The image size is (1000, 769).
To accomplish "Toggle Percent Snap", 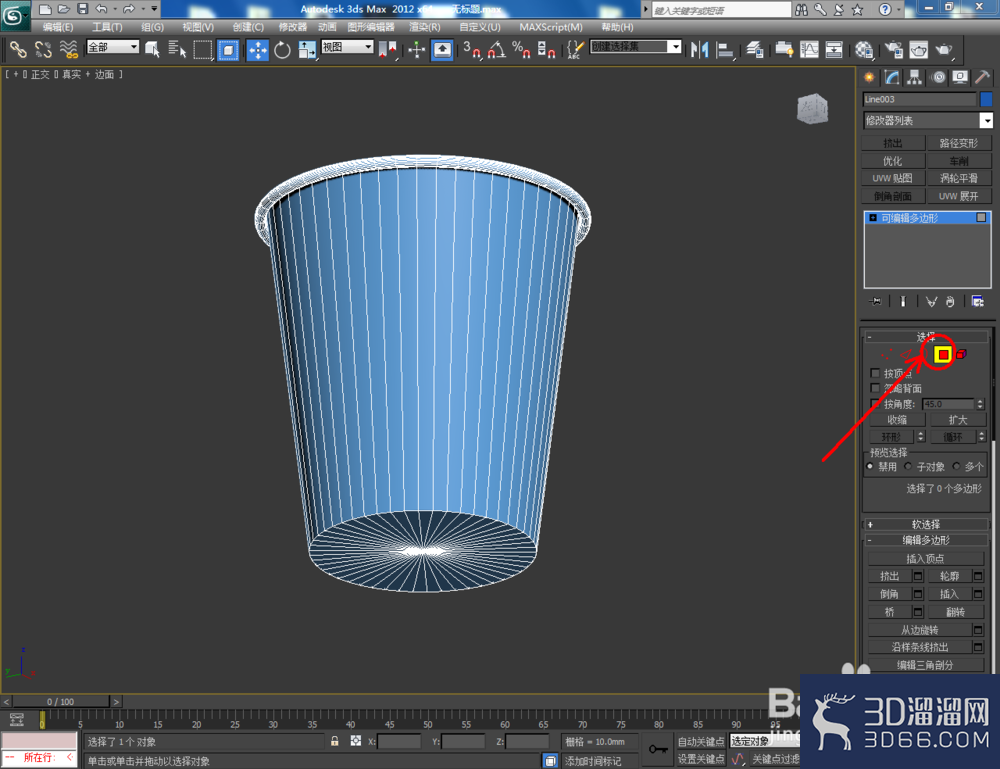I will 522,50.
